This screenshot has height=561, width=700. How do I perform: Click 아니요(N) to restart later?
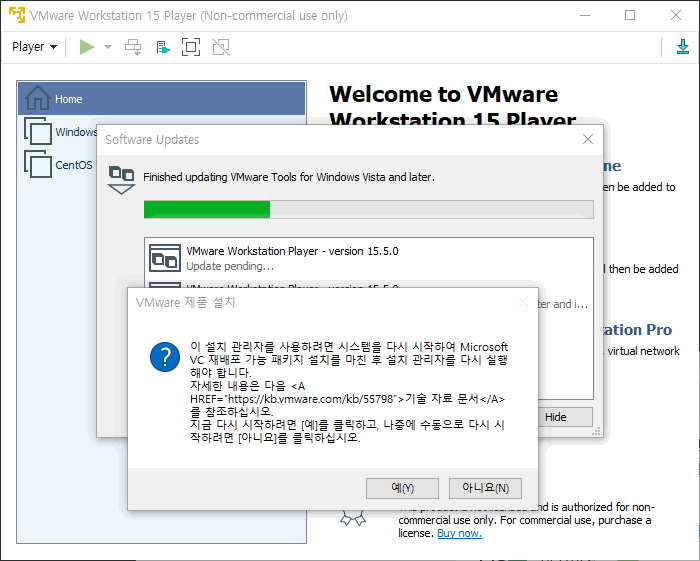coord(485,488)
